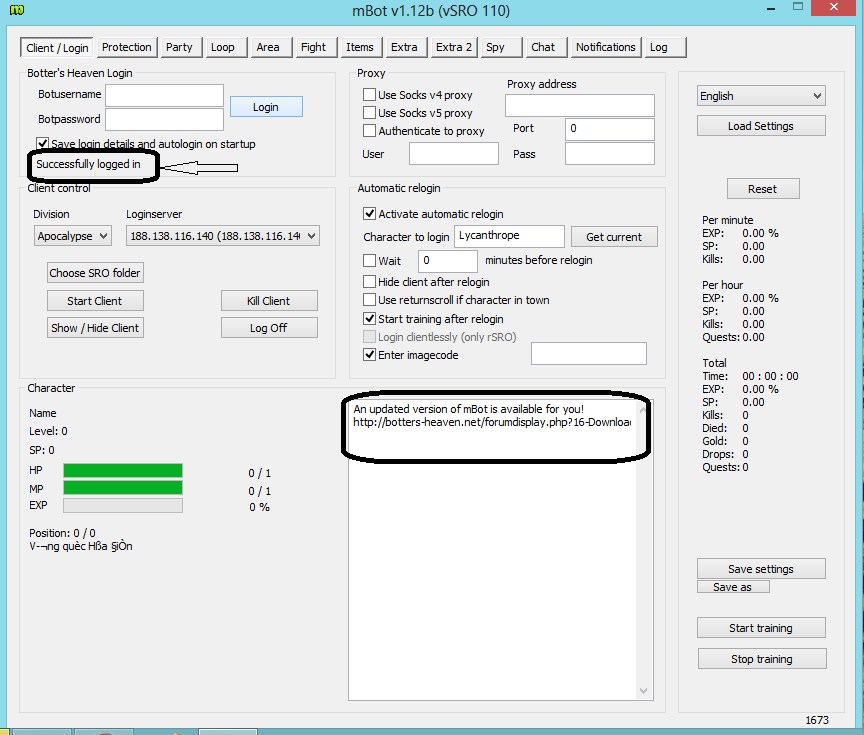The width and height of the screenshot is (864, 735).
Task: Close the mBot window
Action: point(834,7)
